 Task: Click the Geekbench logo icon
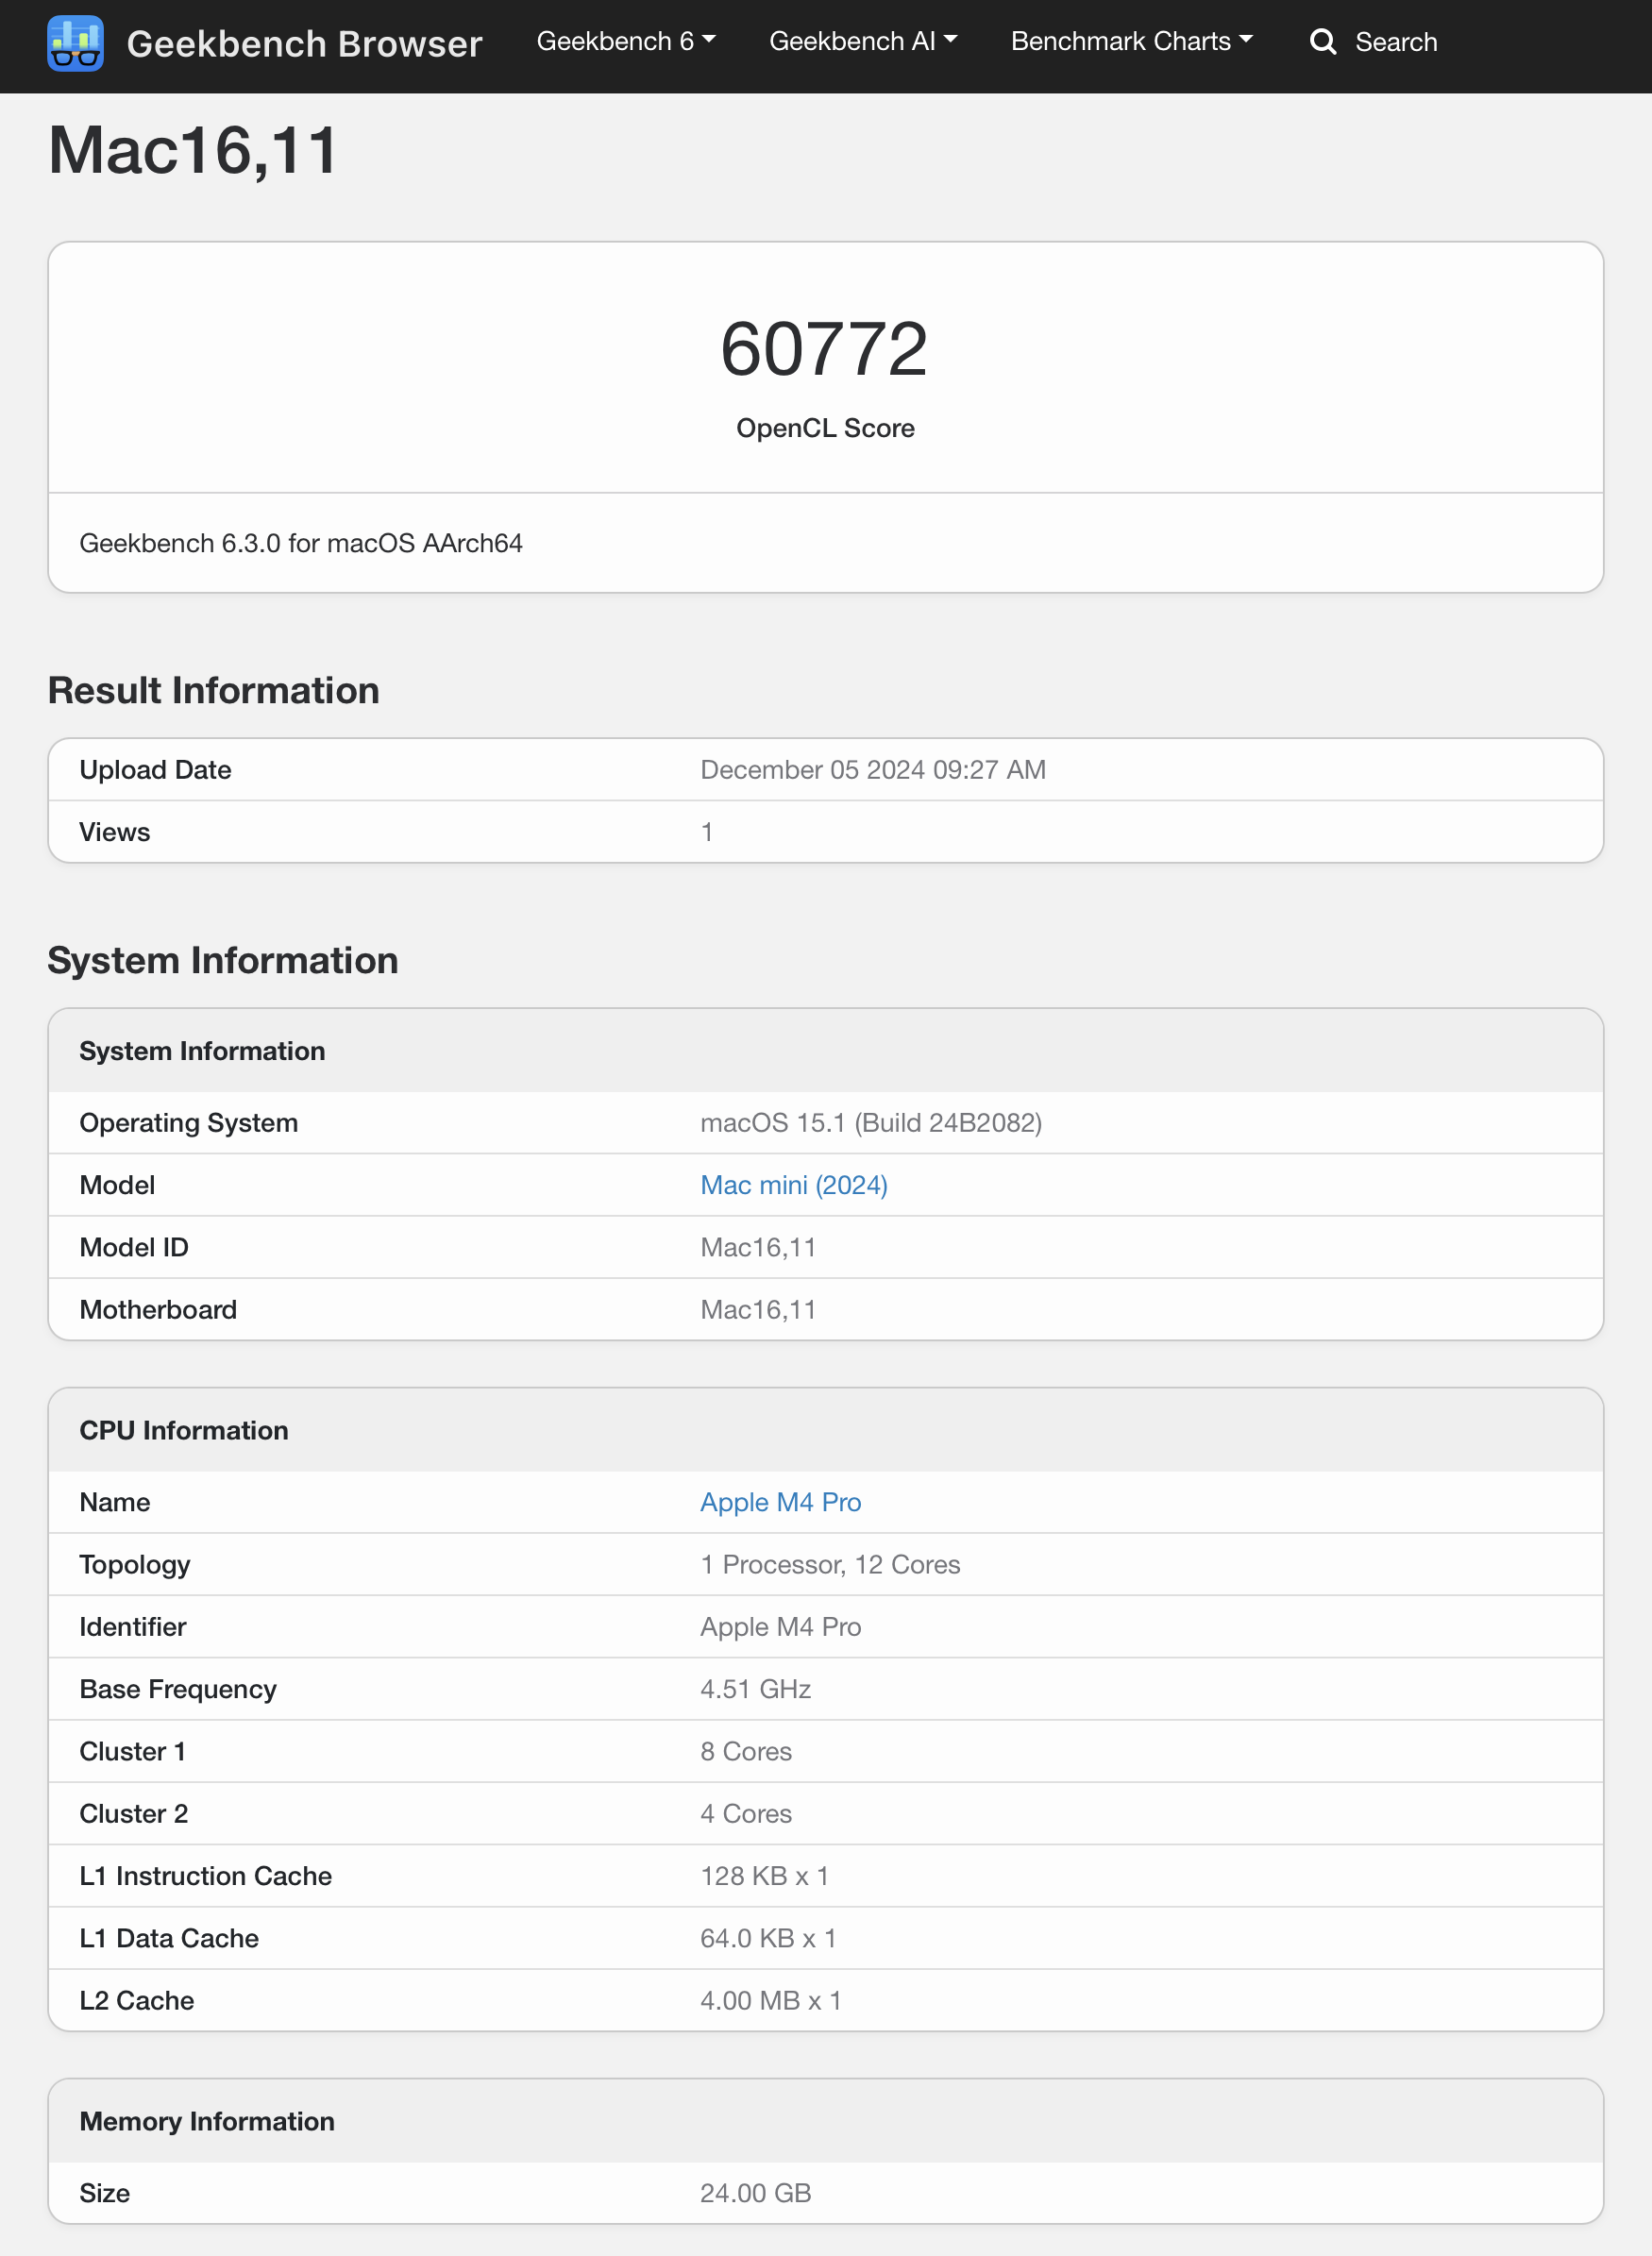click(75, 43)
